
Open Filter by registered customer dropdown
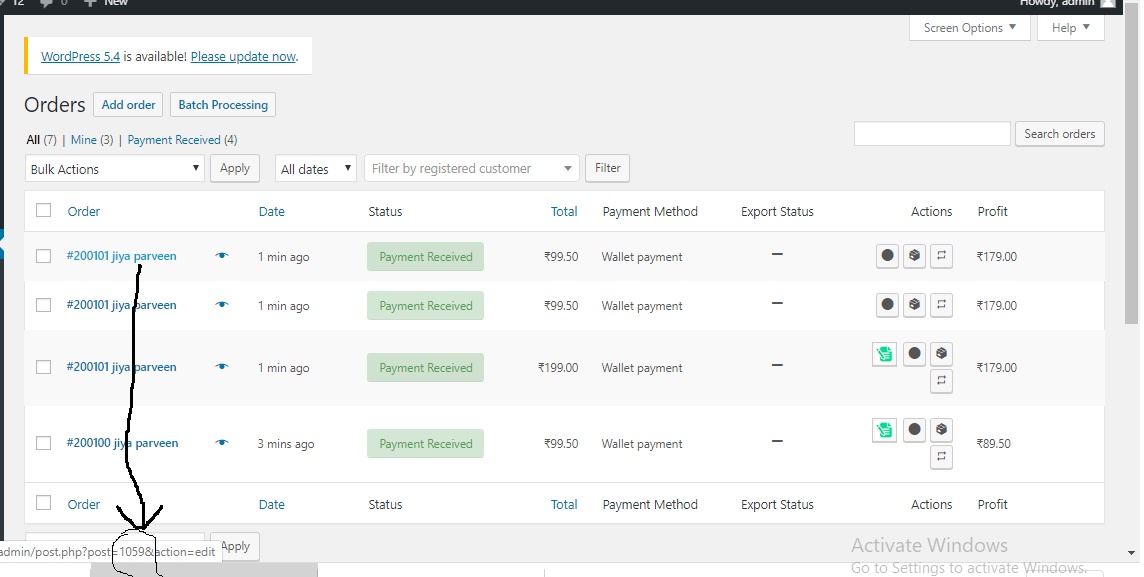tap(471, 169)
